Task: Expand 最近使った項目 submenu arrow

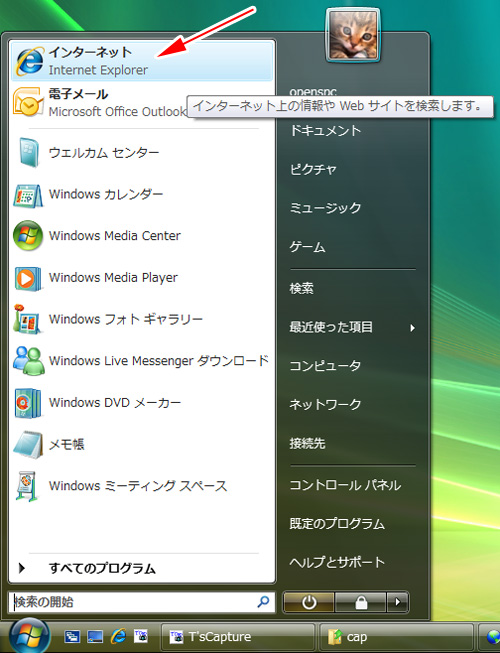Action: [412, 328]
